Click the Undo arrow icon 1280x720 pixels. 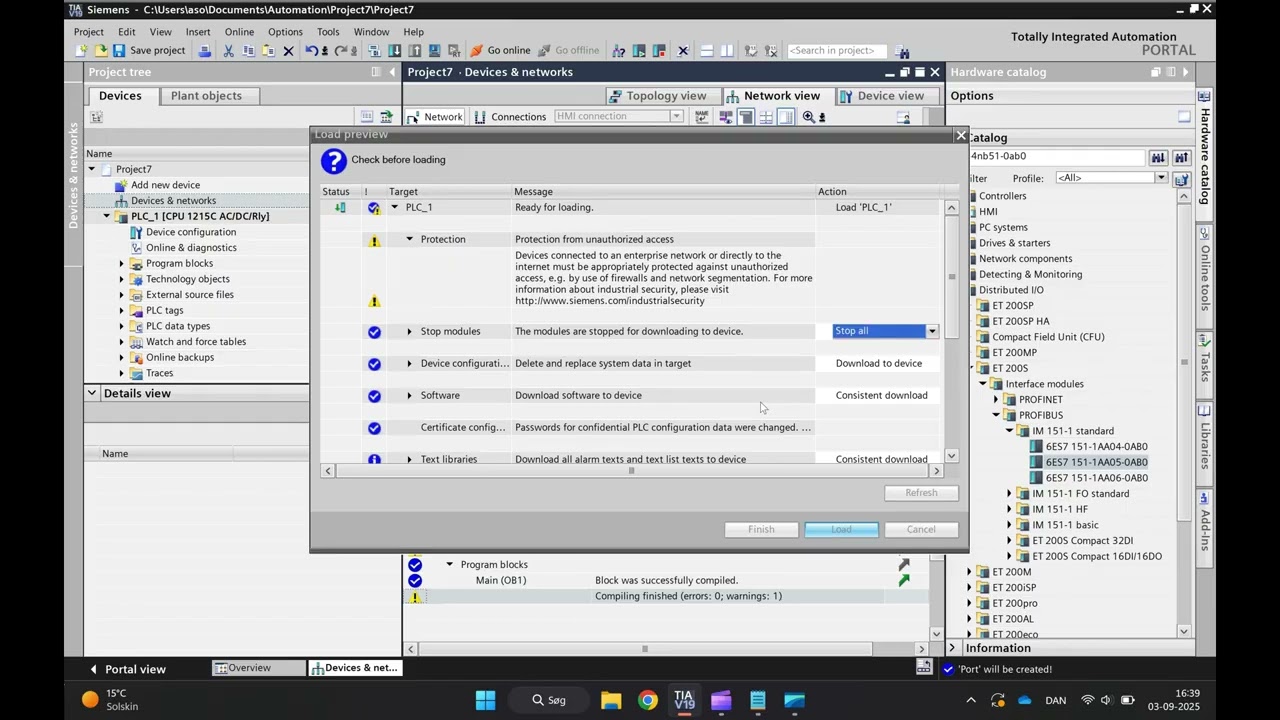[312, 51]
